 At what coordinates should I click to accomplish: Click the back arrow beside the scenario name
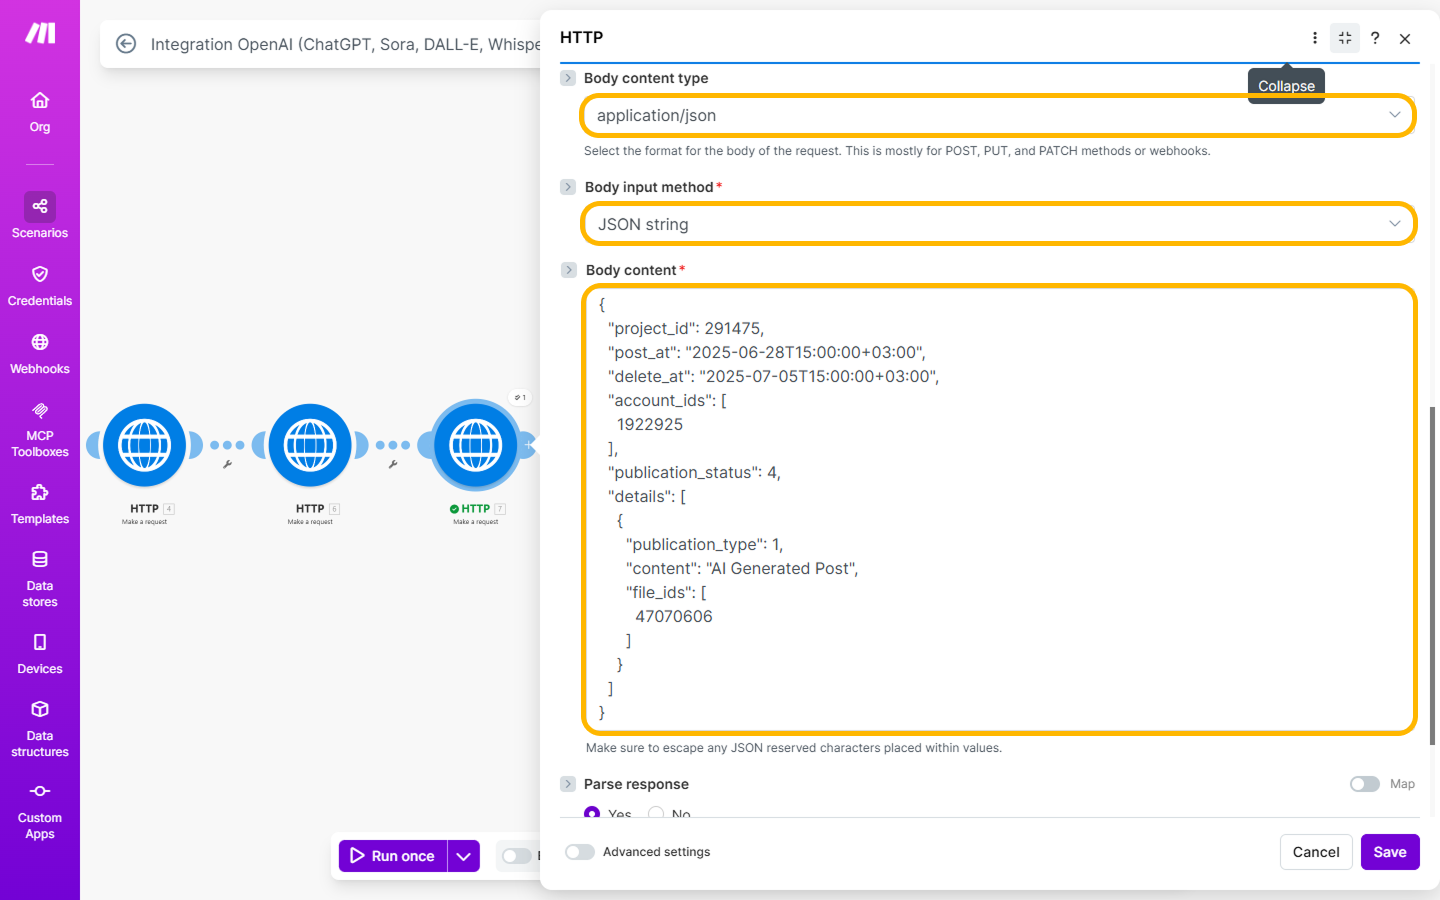[126, 44]
